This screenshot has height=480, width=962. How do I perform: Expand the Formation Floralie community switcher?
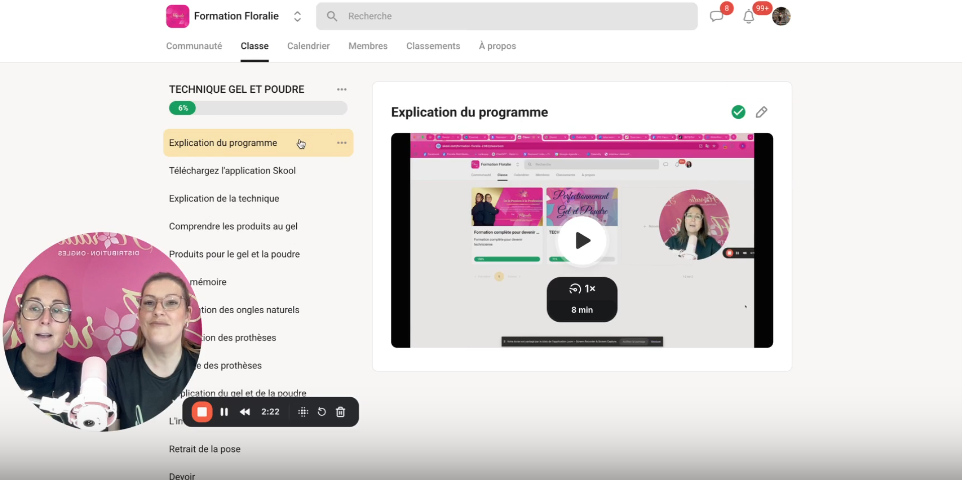[297, 16]
